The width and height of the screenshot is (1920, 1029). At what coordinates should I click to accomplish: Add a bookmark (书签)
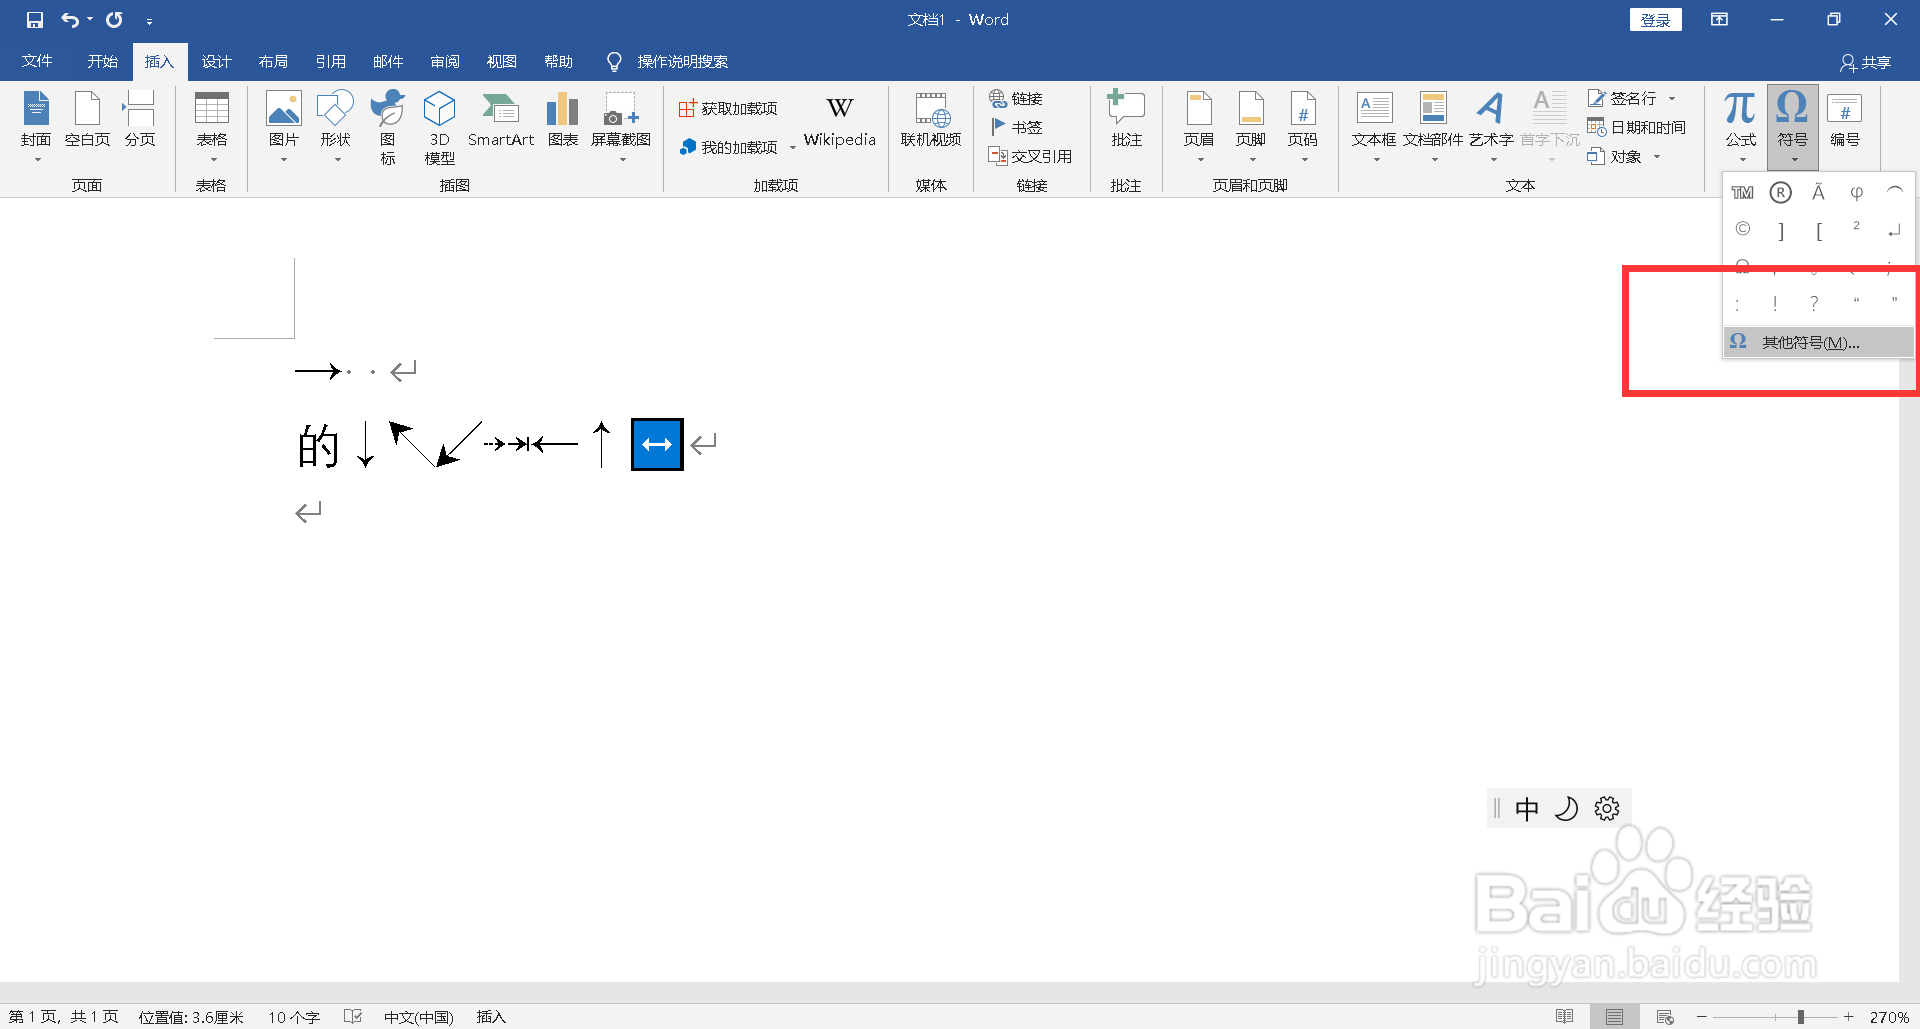point(1016,127)
